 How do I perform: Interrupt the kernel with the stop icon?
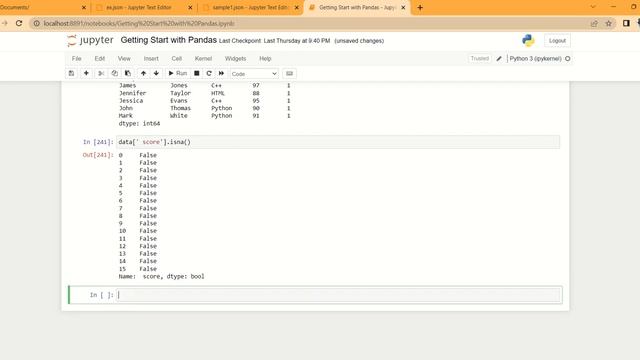coord(197,73)
